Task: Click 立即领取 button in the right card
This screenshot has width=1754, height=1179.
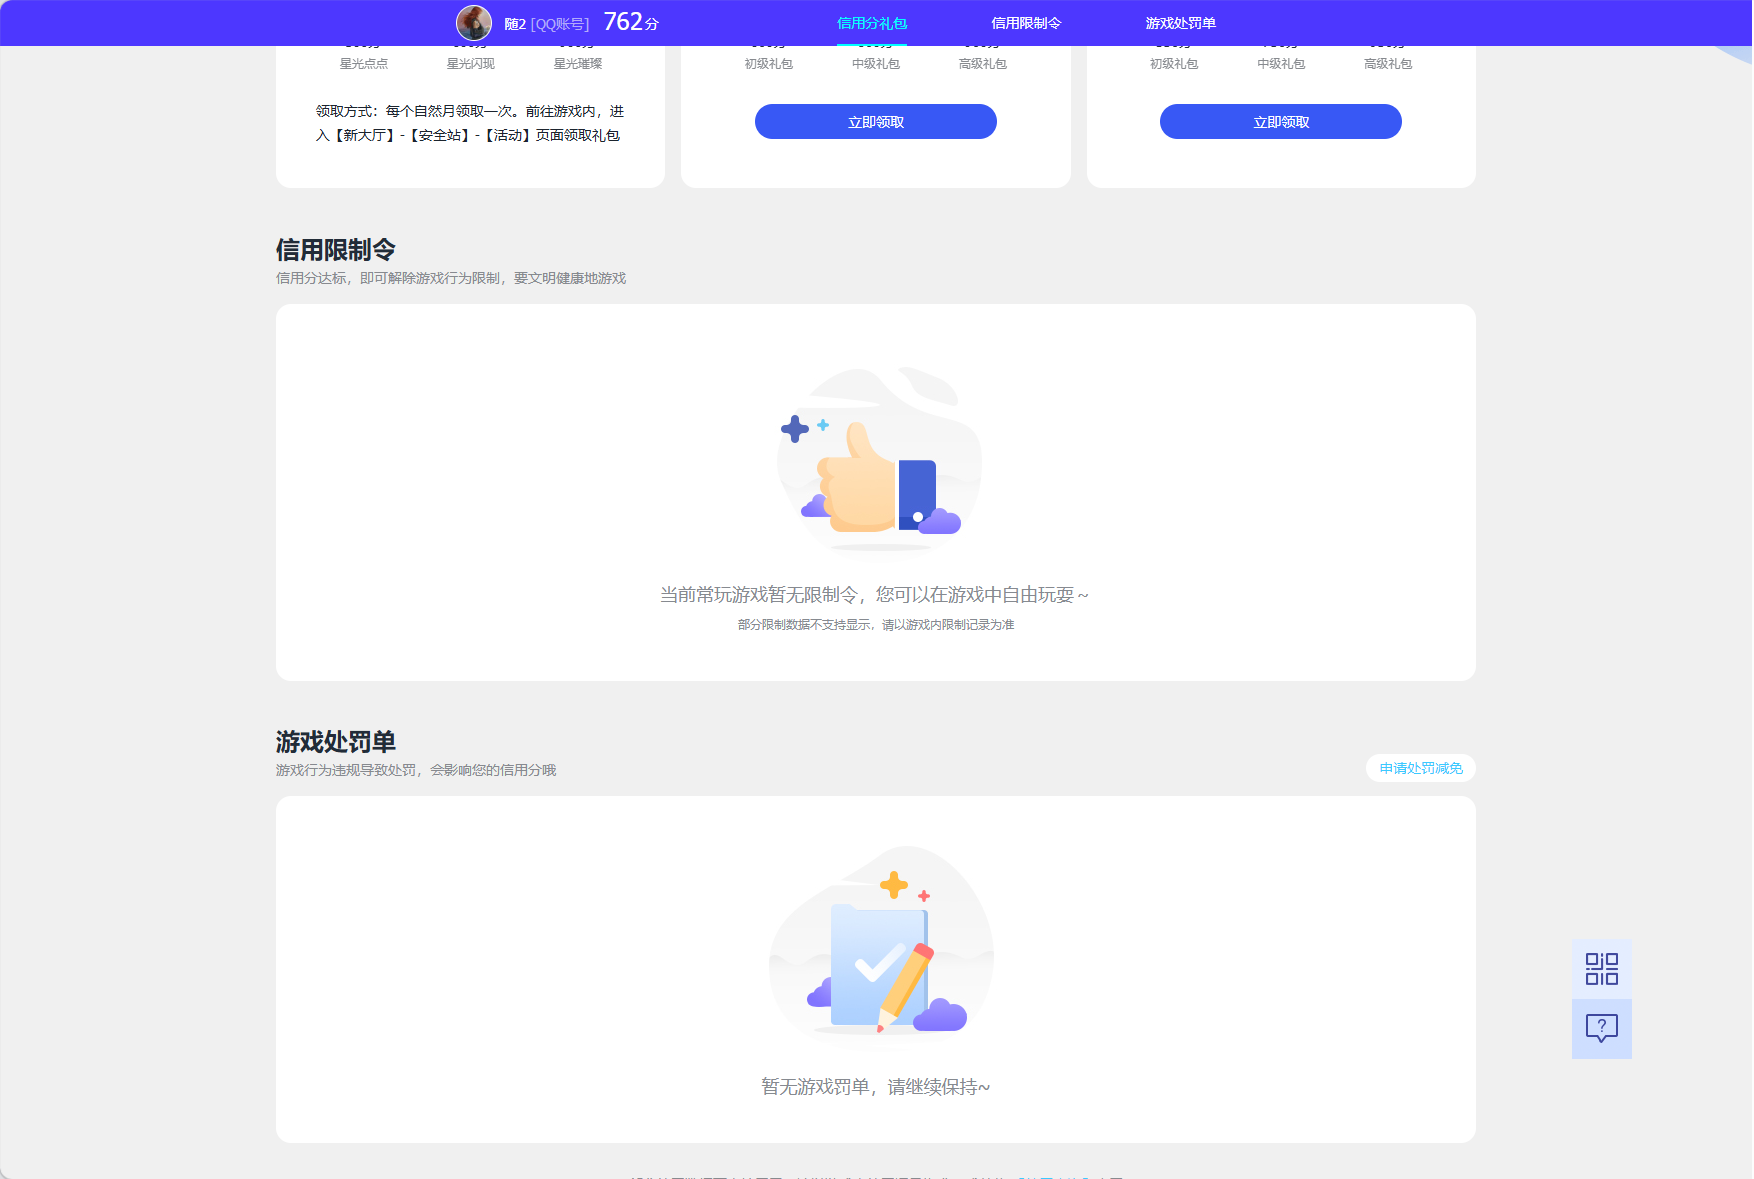Action: pos(1281,122)
